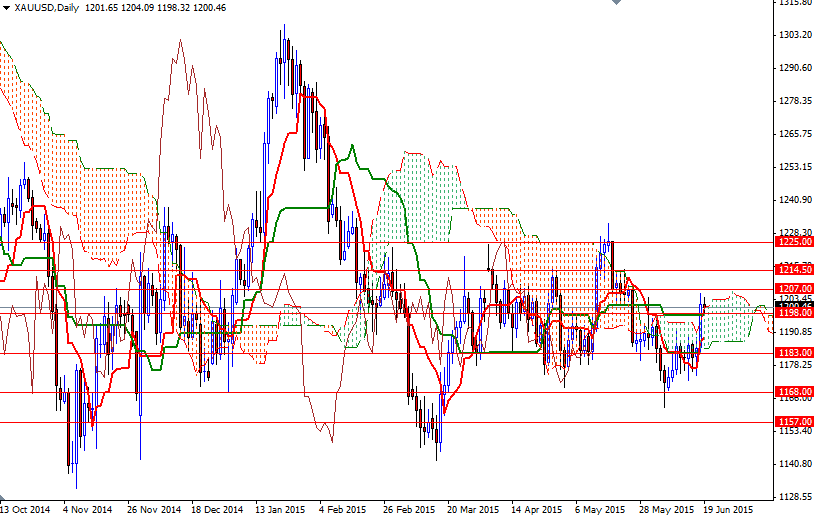Select the 1225.00 red price level label
Image resolution: width=814 pixels, height=516 pixels.
793,242
